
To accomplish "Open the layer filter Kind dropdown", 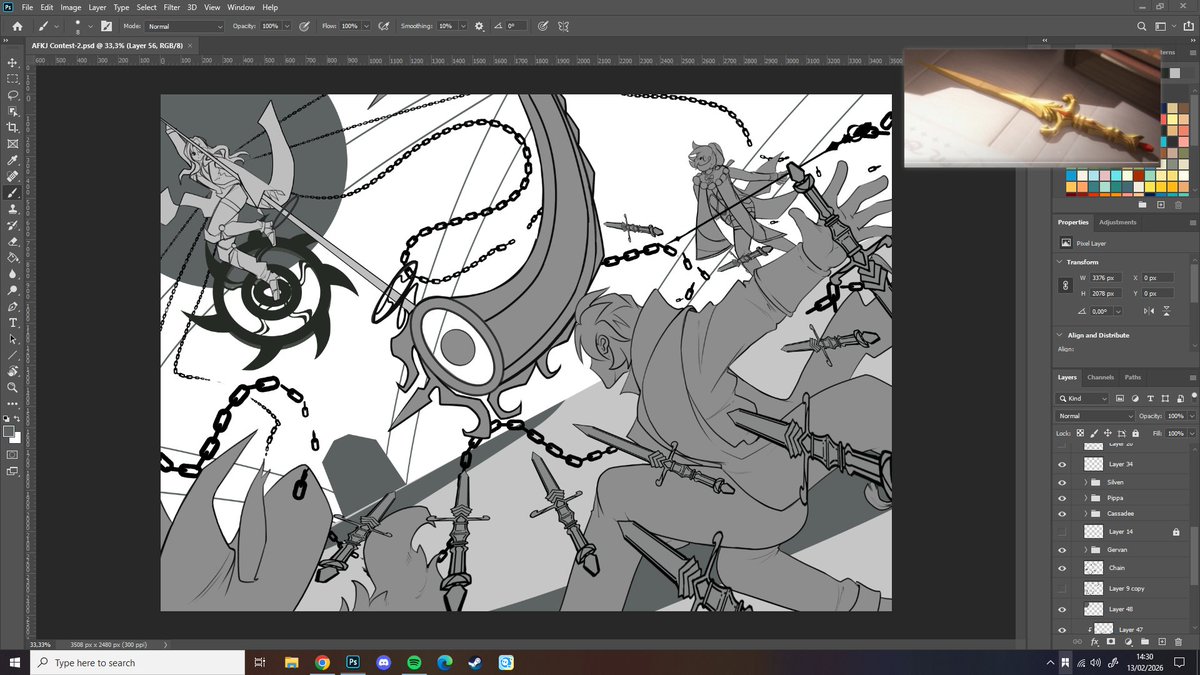I will pyautogui.click(x=1083, y=398).
